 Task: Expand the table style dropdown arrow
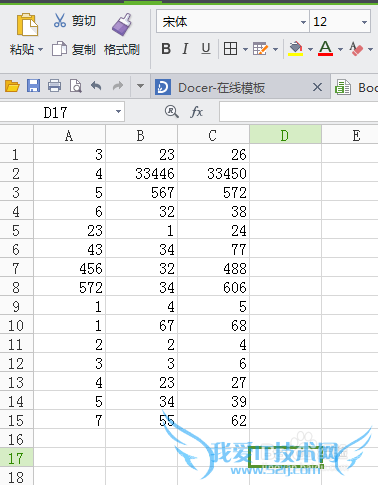tap(275, 49)
